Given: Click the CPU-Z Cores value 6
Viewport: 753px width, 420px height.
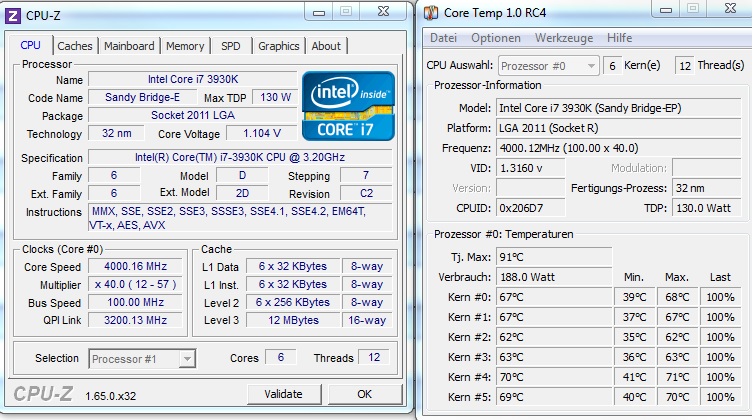Looking at the screenshot, I should pyautogui.click(x=281, y=358).
